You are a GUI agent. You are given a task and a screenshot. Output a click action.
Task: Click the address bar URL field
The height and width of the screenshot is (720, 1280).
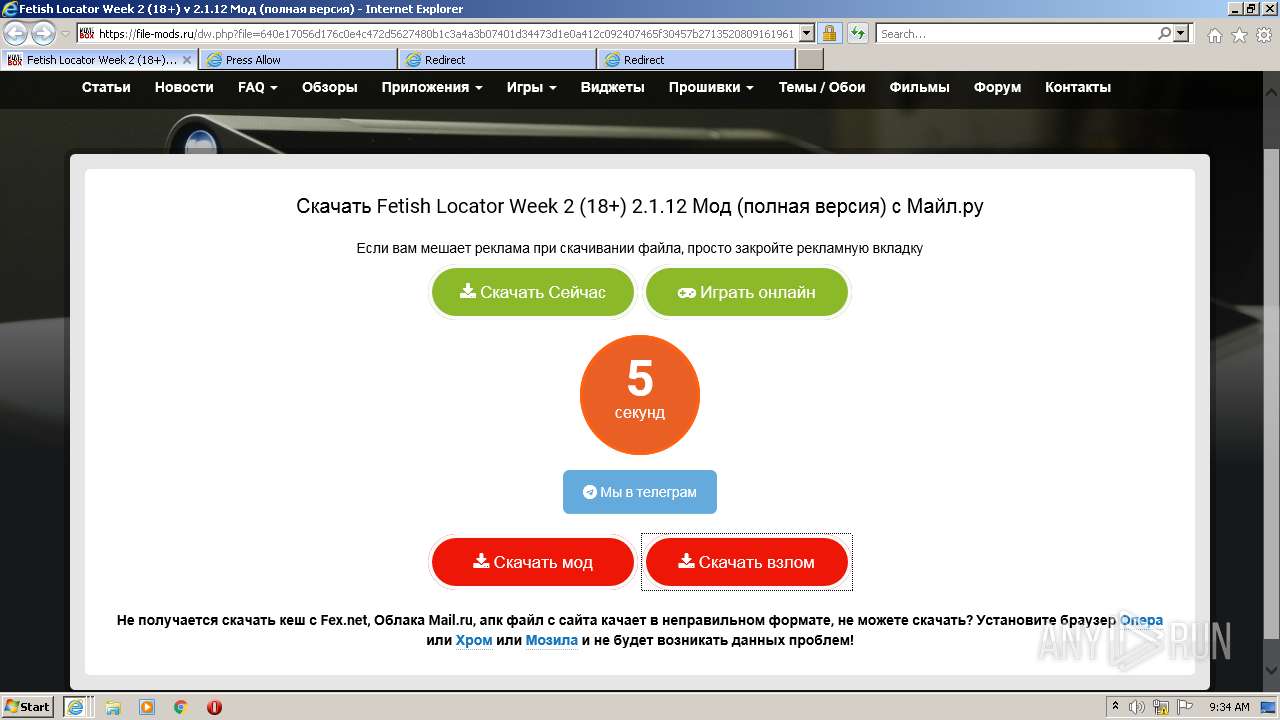click(447, 34)
